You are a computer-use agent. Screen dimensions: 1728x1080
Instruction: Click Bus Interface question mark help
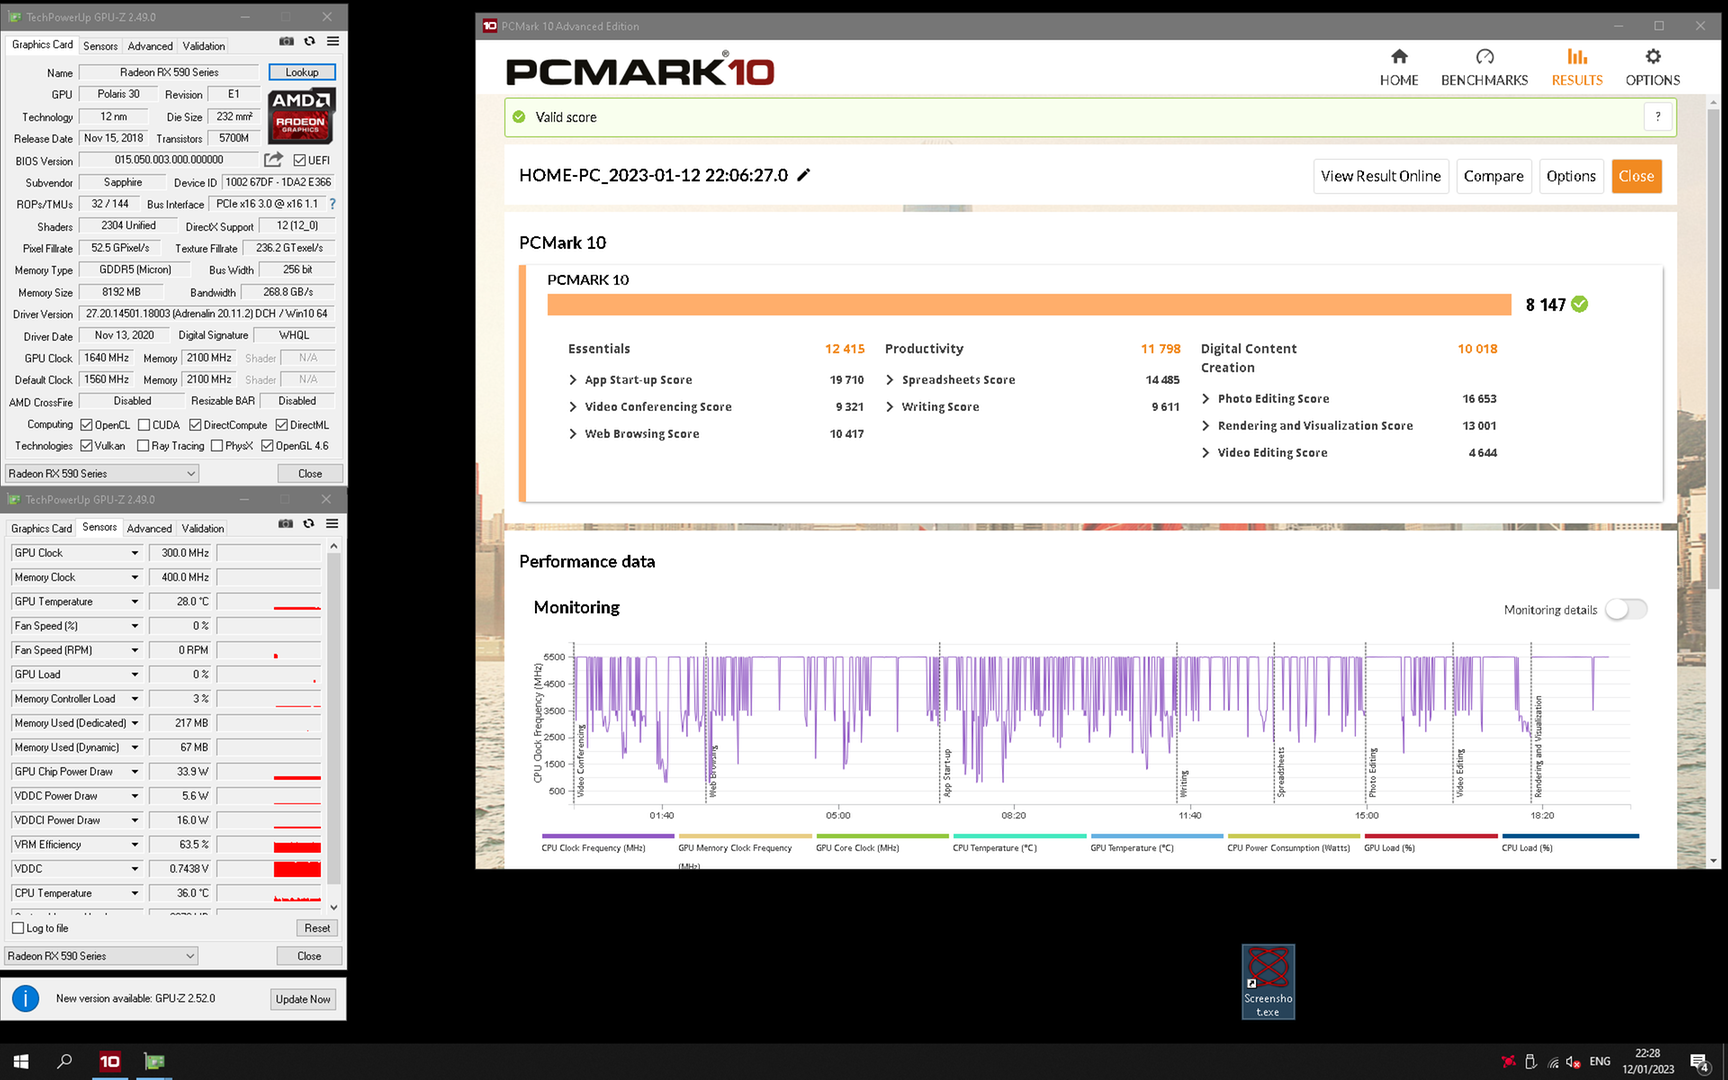tap(332, 204)
